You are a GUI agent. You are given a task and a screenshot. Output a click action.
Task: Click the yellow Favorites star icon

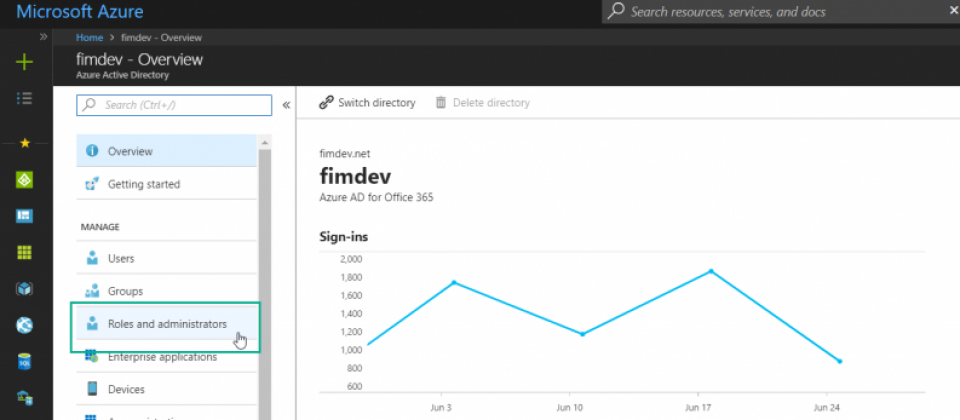click(24, 143)
